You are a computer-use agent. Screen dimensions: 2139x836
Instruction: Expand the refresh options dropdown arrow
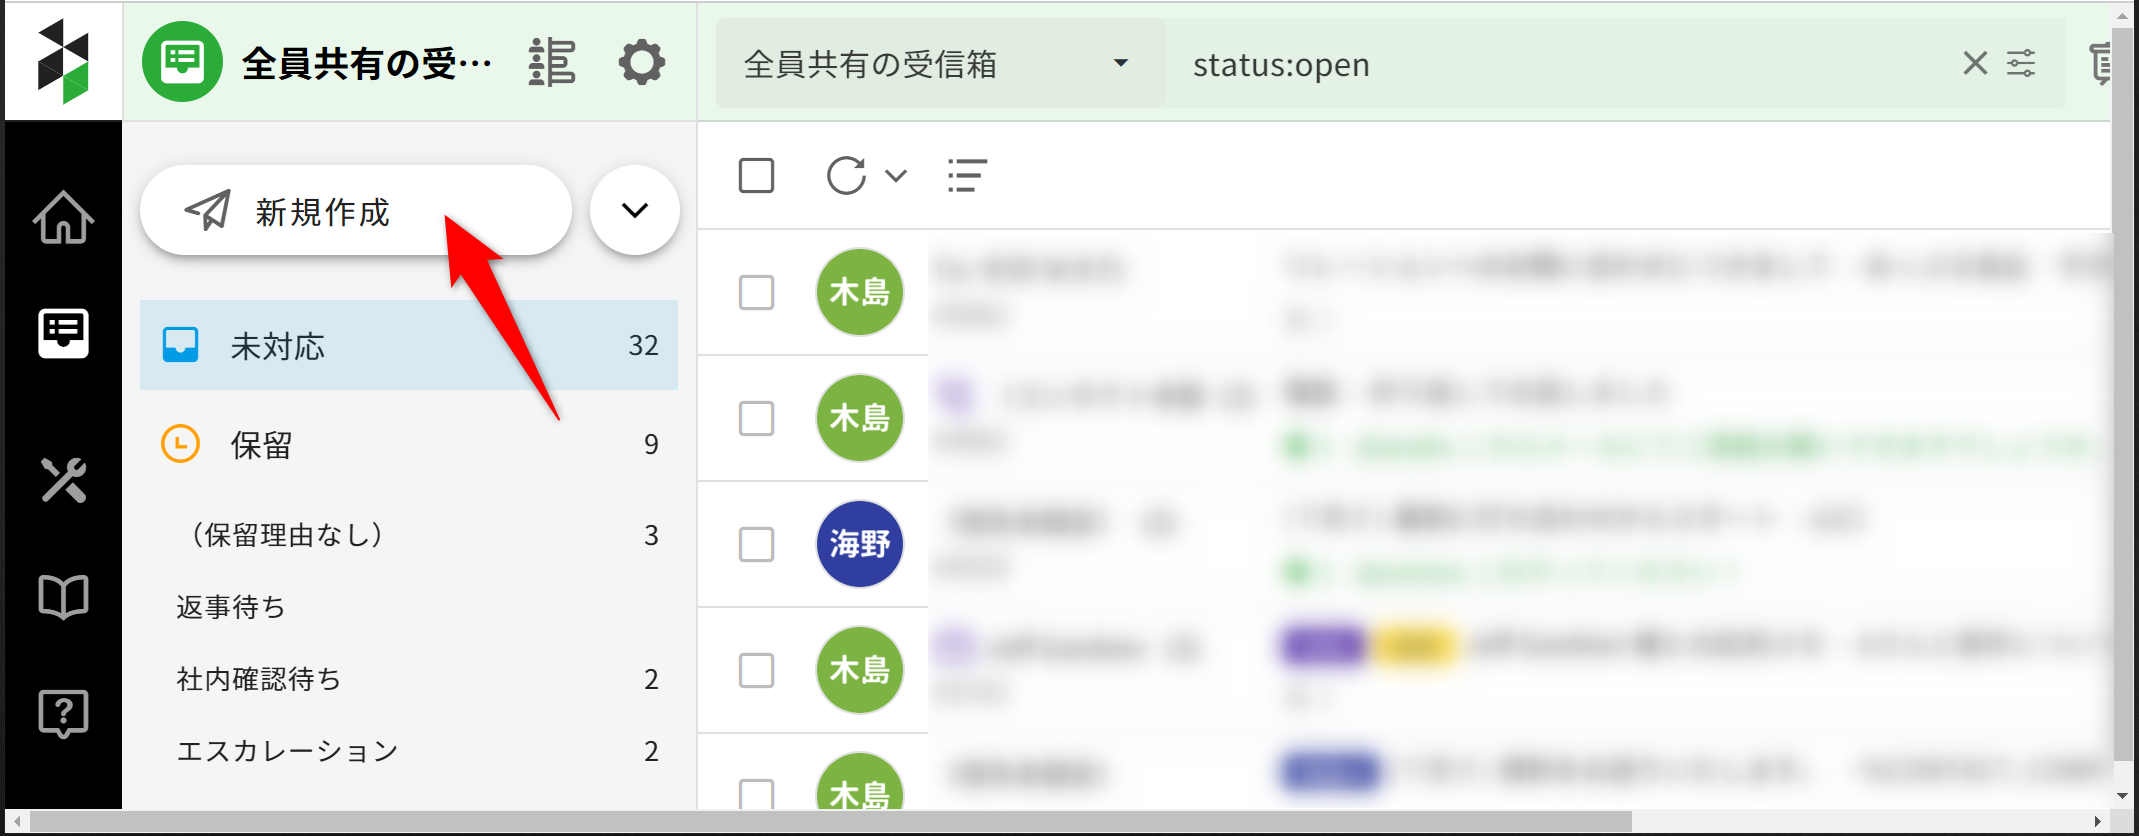[x=896, y=176]
